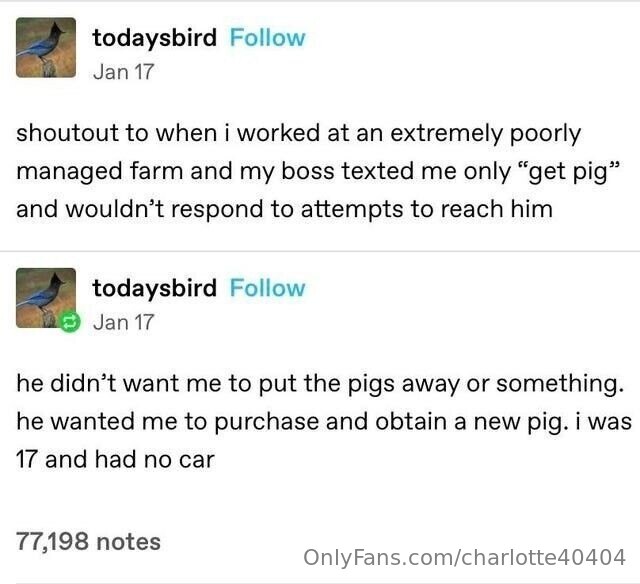Visit the todaysbird username on the second post
This screenshot has height=584, width=640.
[154, 288]
